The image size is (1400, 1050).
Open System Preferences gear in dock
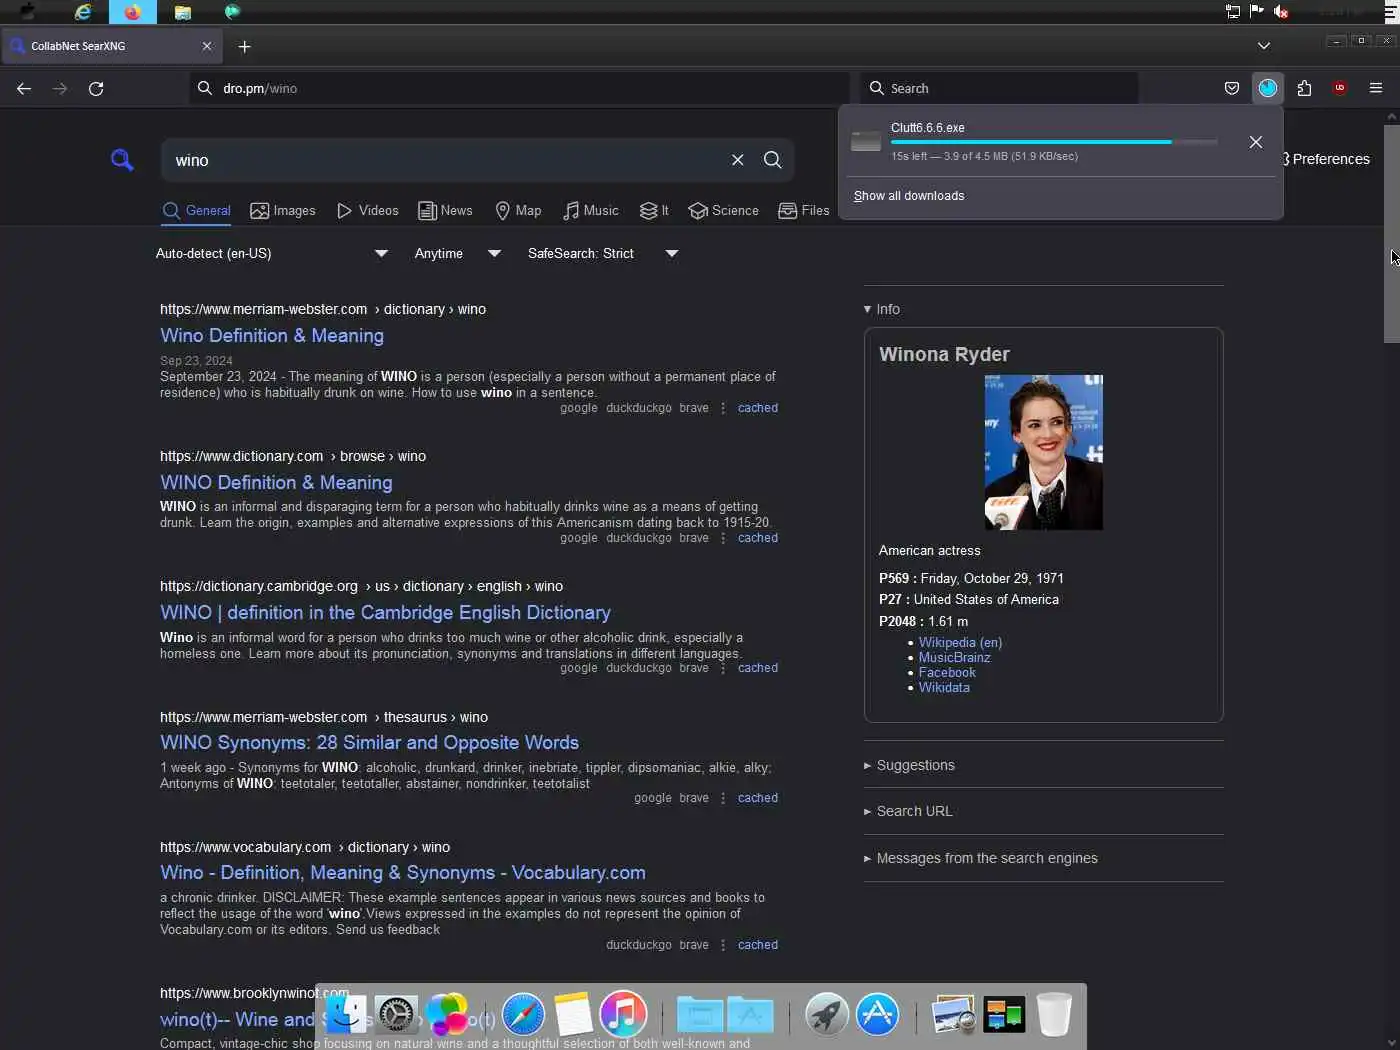pos(396,1015)
